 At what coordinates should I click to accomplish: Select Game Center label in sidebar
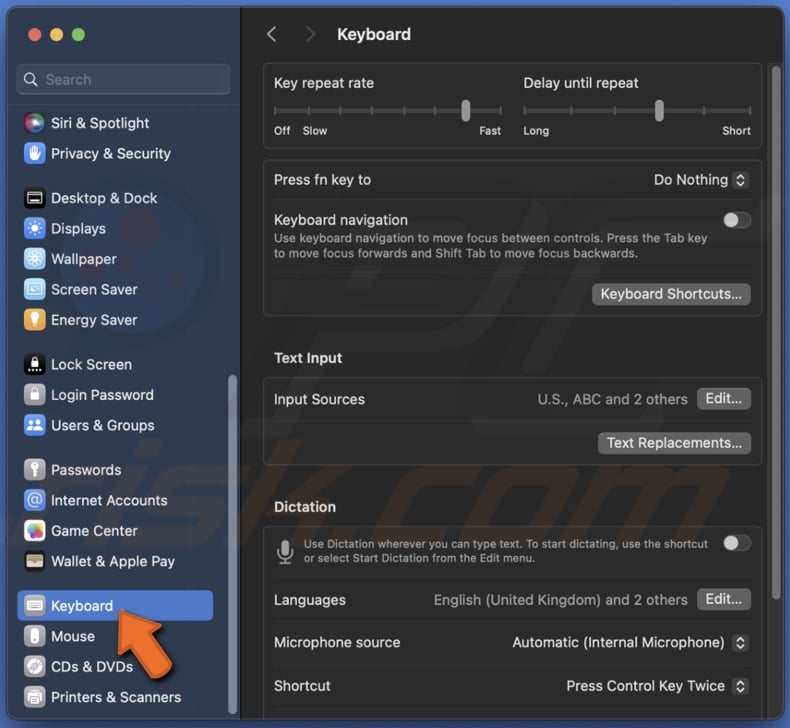point(94,531)
